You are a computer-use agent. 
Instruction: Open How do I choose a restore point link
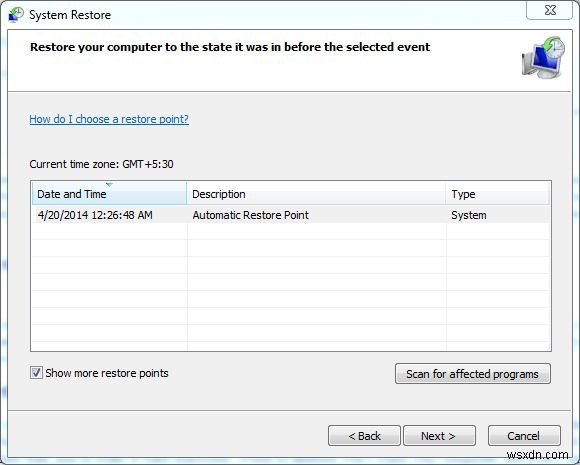(109, 119)
